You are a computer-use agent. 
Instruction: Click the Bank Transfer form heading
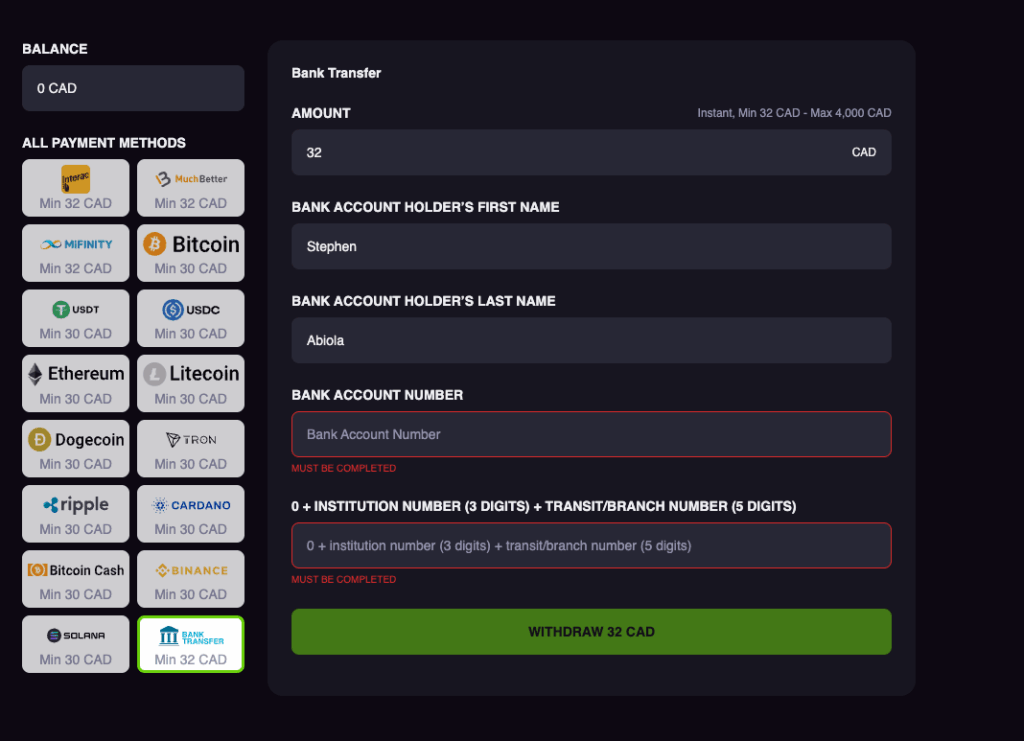tap(336, 73)
